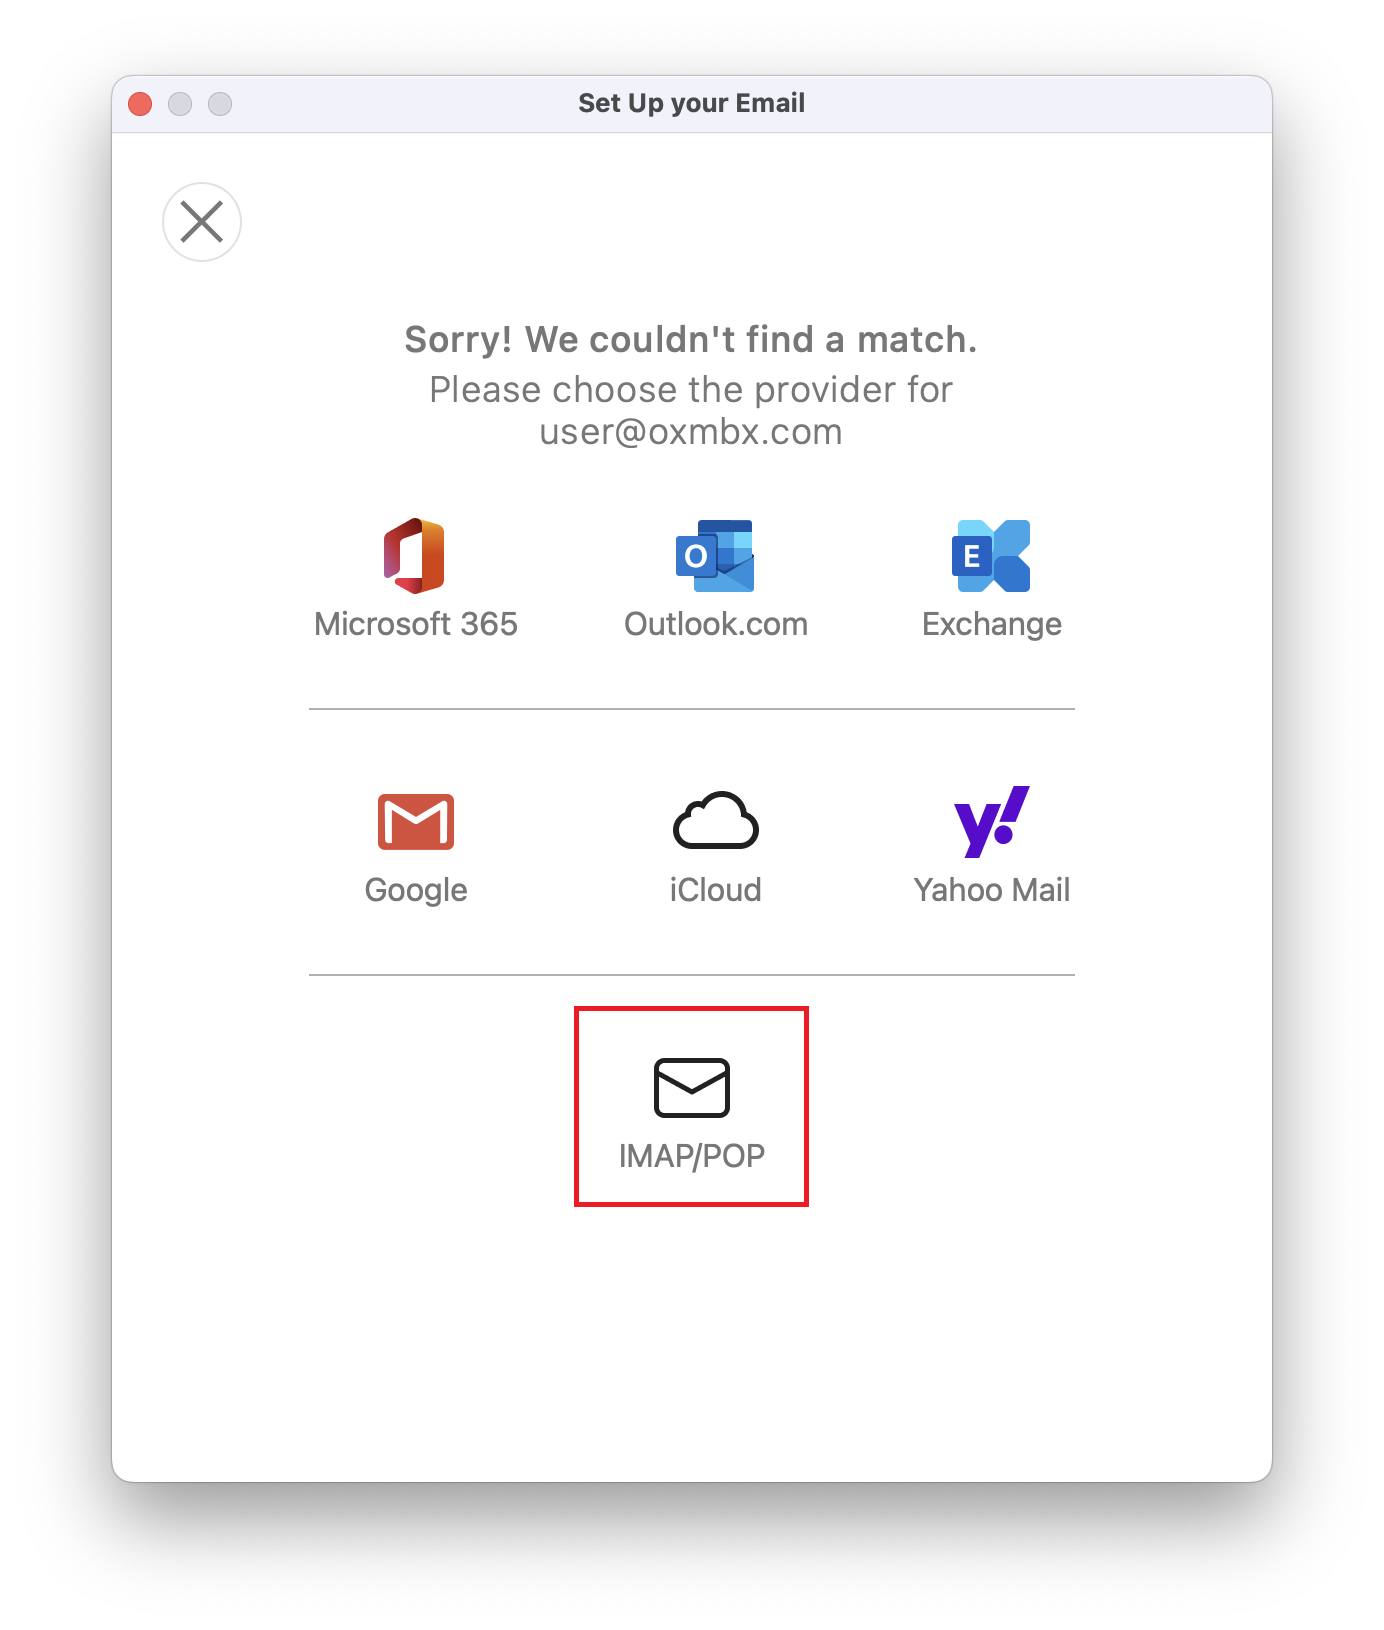Choose the IMAP/POP envelope icon

click(x=691, y=1087)
